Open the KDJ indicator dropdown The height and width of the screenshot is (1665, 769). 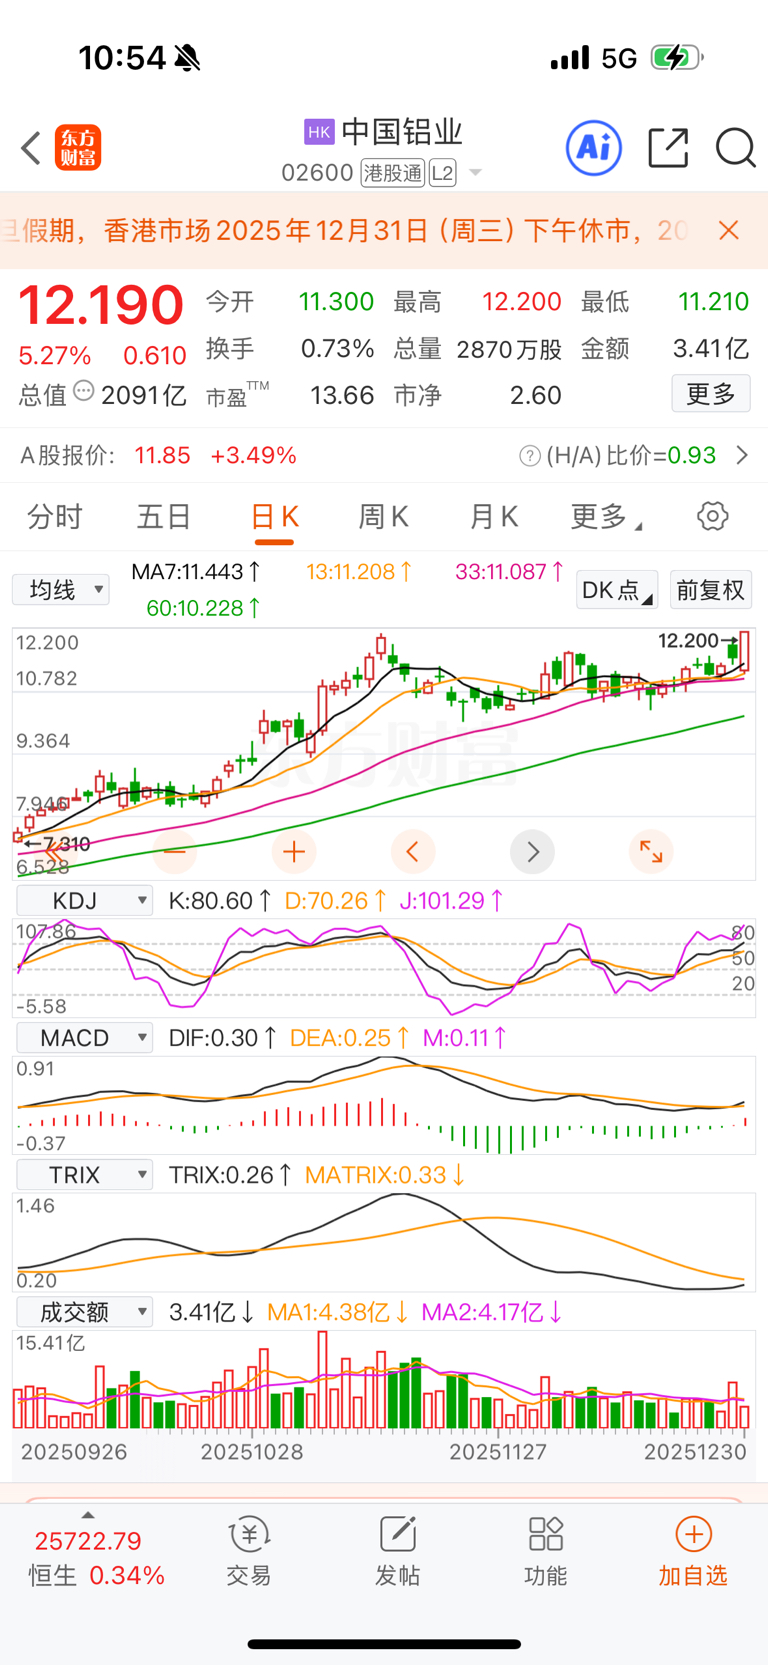click(x=85, y=901)
